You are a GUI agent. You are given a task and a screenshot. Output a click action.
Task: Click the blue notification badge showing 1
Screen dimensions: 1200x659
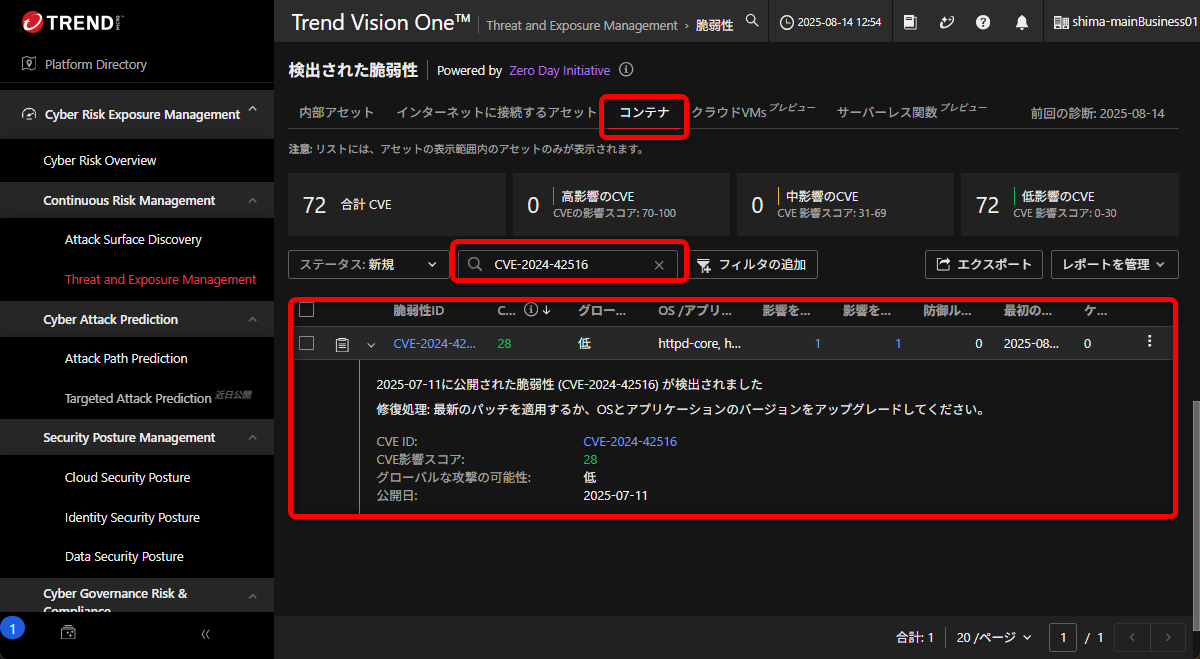[x=12, y=628]
